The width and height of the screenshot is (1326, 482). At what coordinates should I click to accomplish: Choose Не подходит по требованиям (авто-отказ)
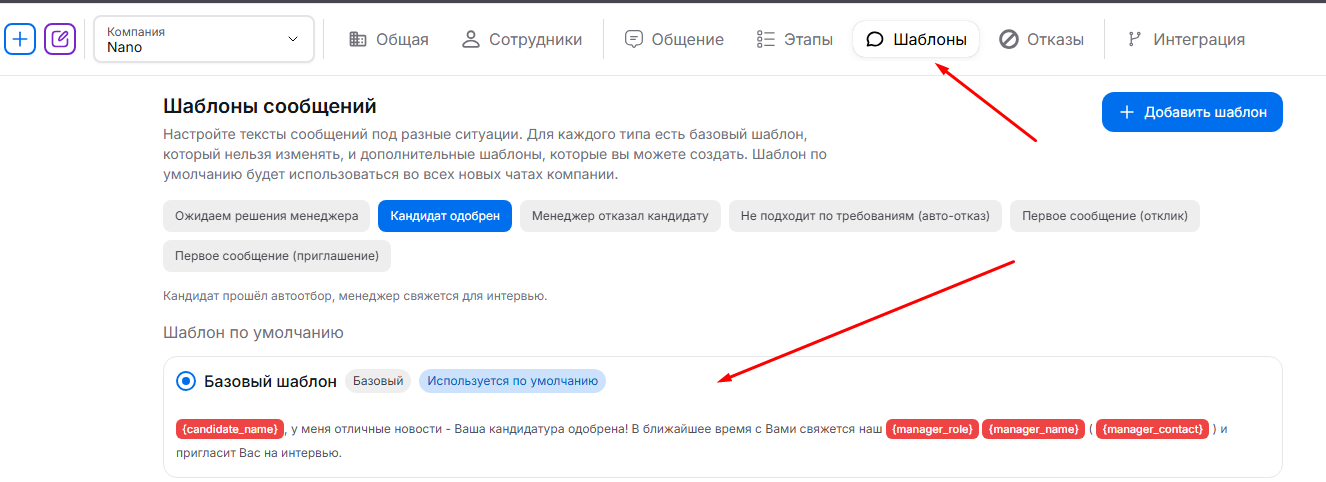tap(865, 215)
